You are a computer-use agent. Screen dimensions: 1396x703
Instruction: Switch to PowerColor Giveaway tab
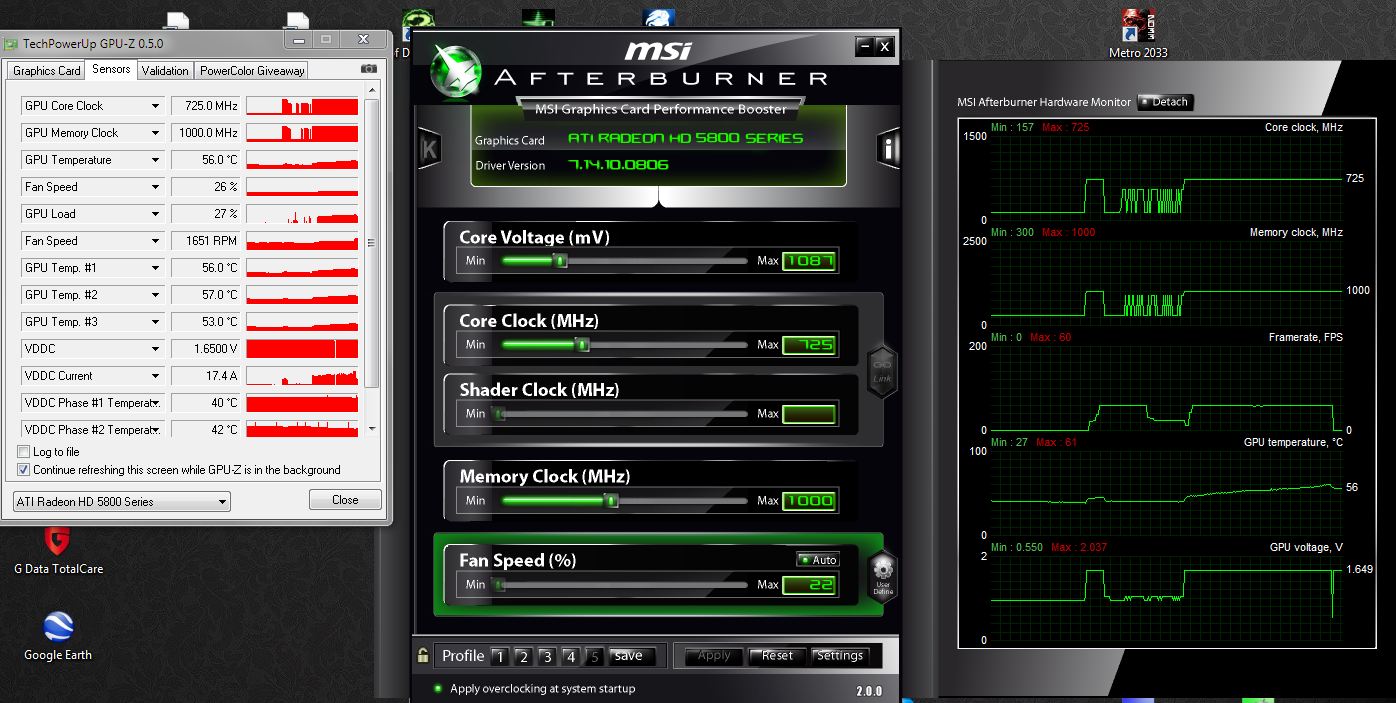coord(252,71)
